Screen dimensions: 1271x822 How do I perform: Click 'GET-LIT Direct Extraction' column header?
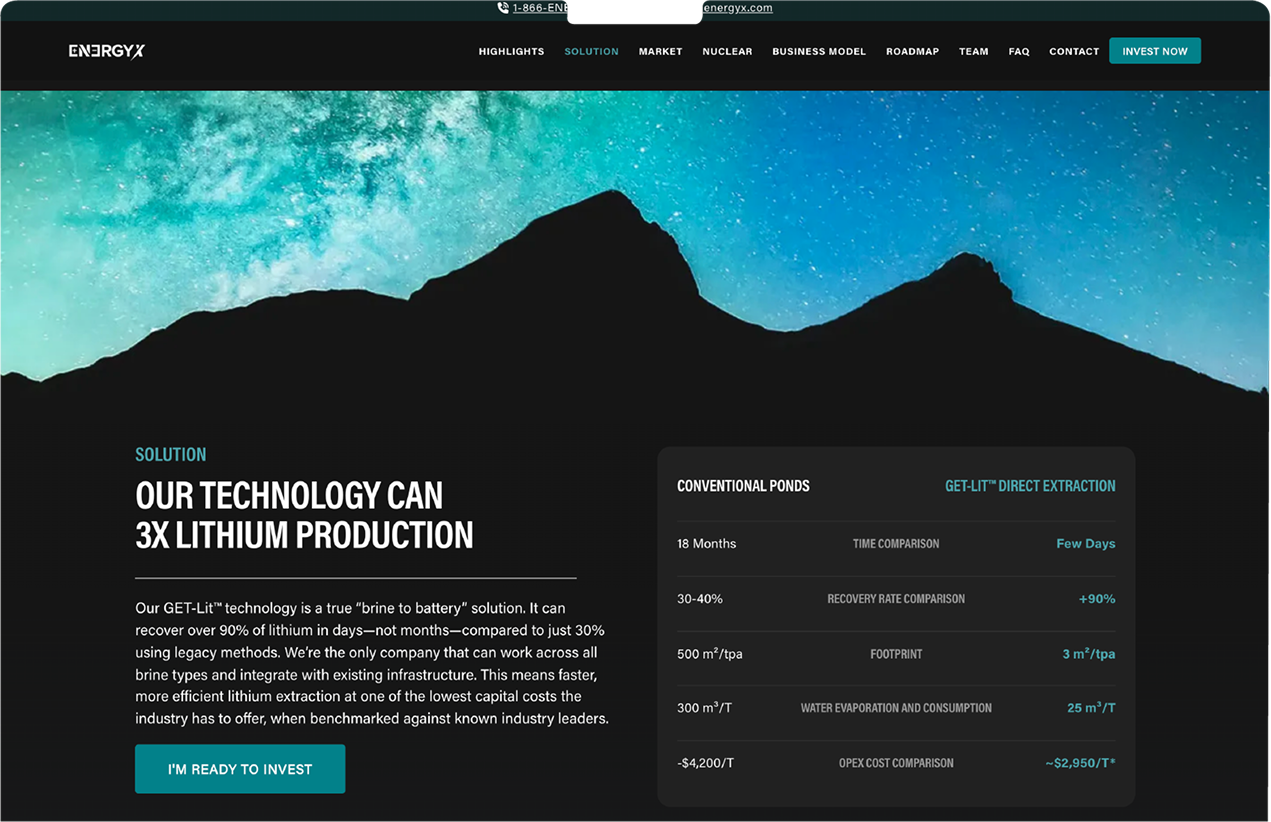1030,486
